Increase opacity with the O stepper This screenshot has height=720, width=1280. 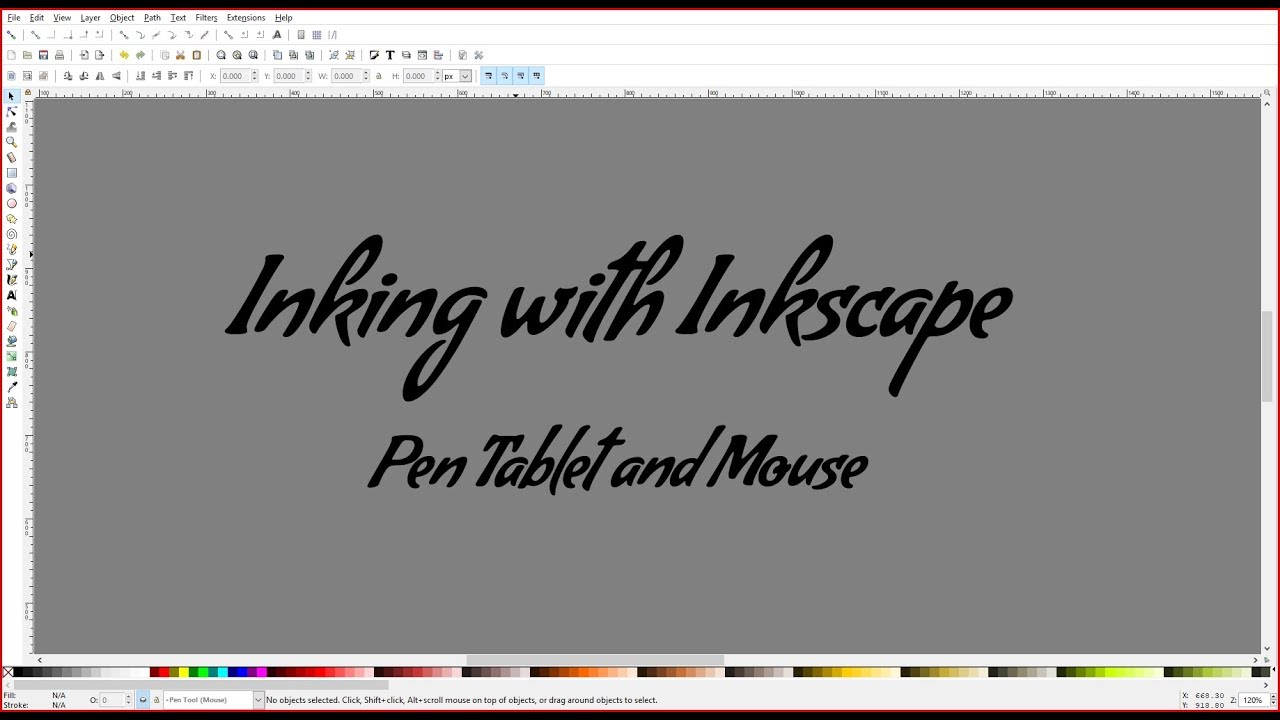point(128,697)
